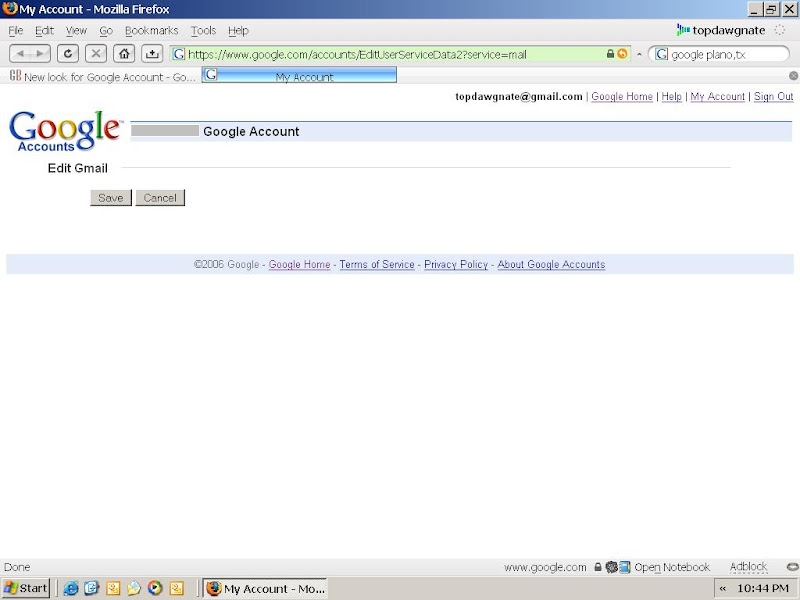This screenshot has width=800, height=600.
Task: Click the padlock icon in address bar
Action: [610, 54]
